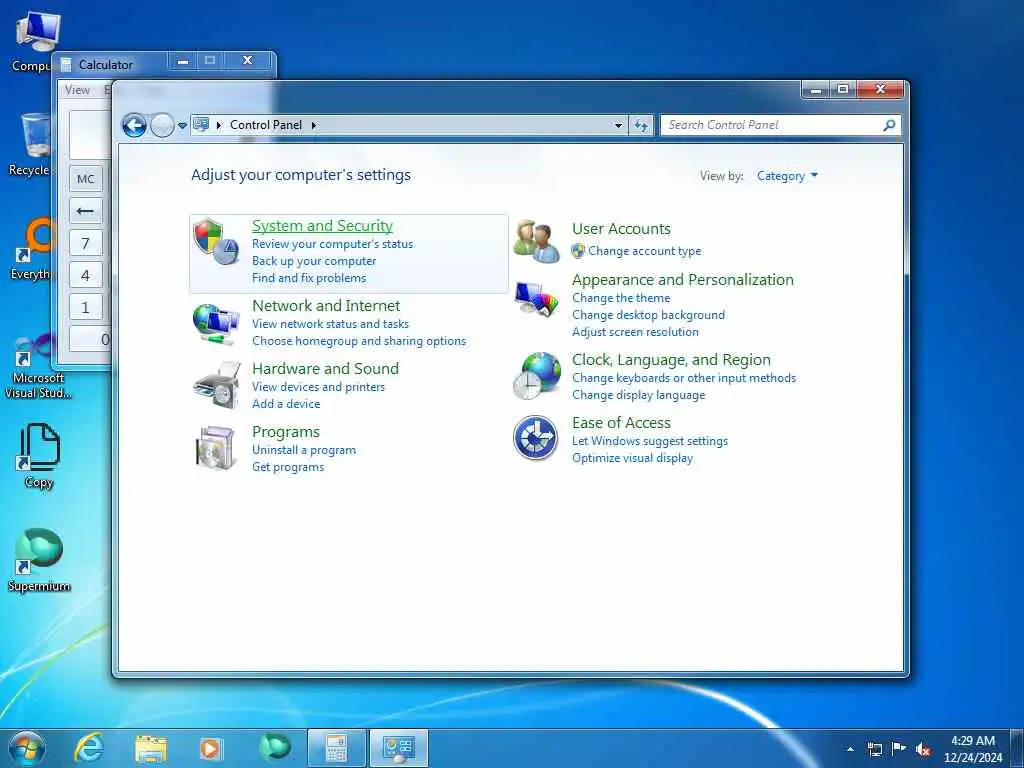1024x768 pixels.
Task: Open System and Security shield icon
Action: pos(216,242)
